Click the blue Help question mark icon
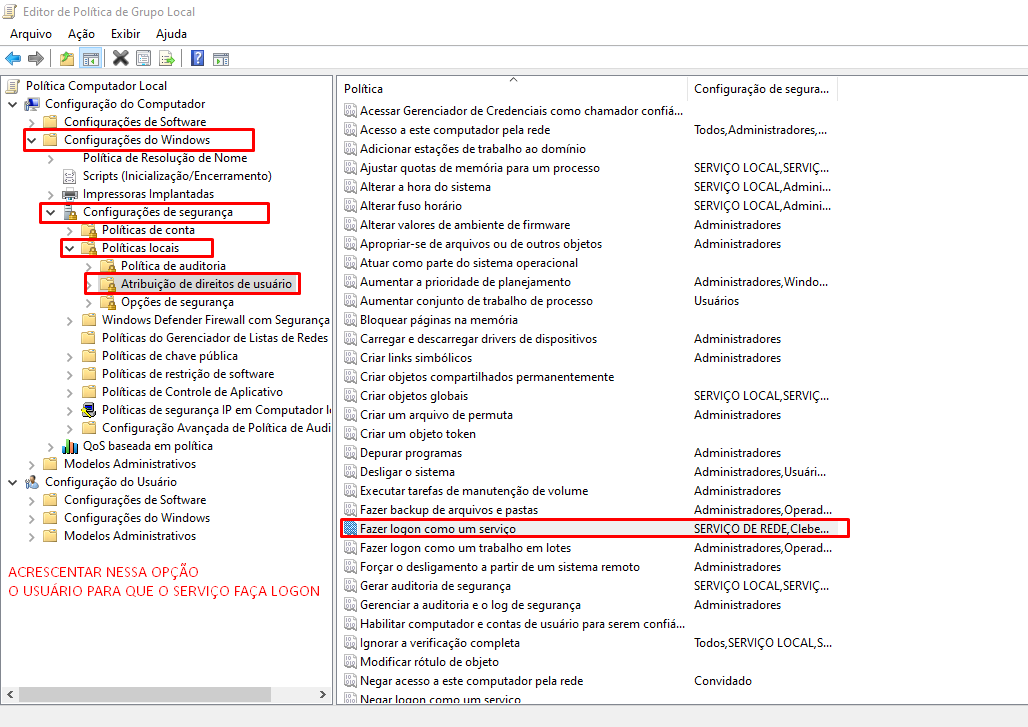The height and width of the screenshot is (727, 1028). tap(197, 58)
